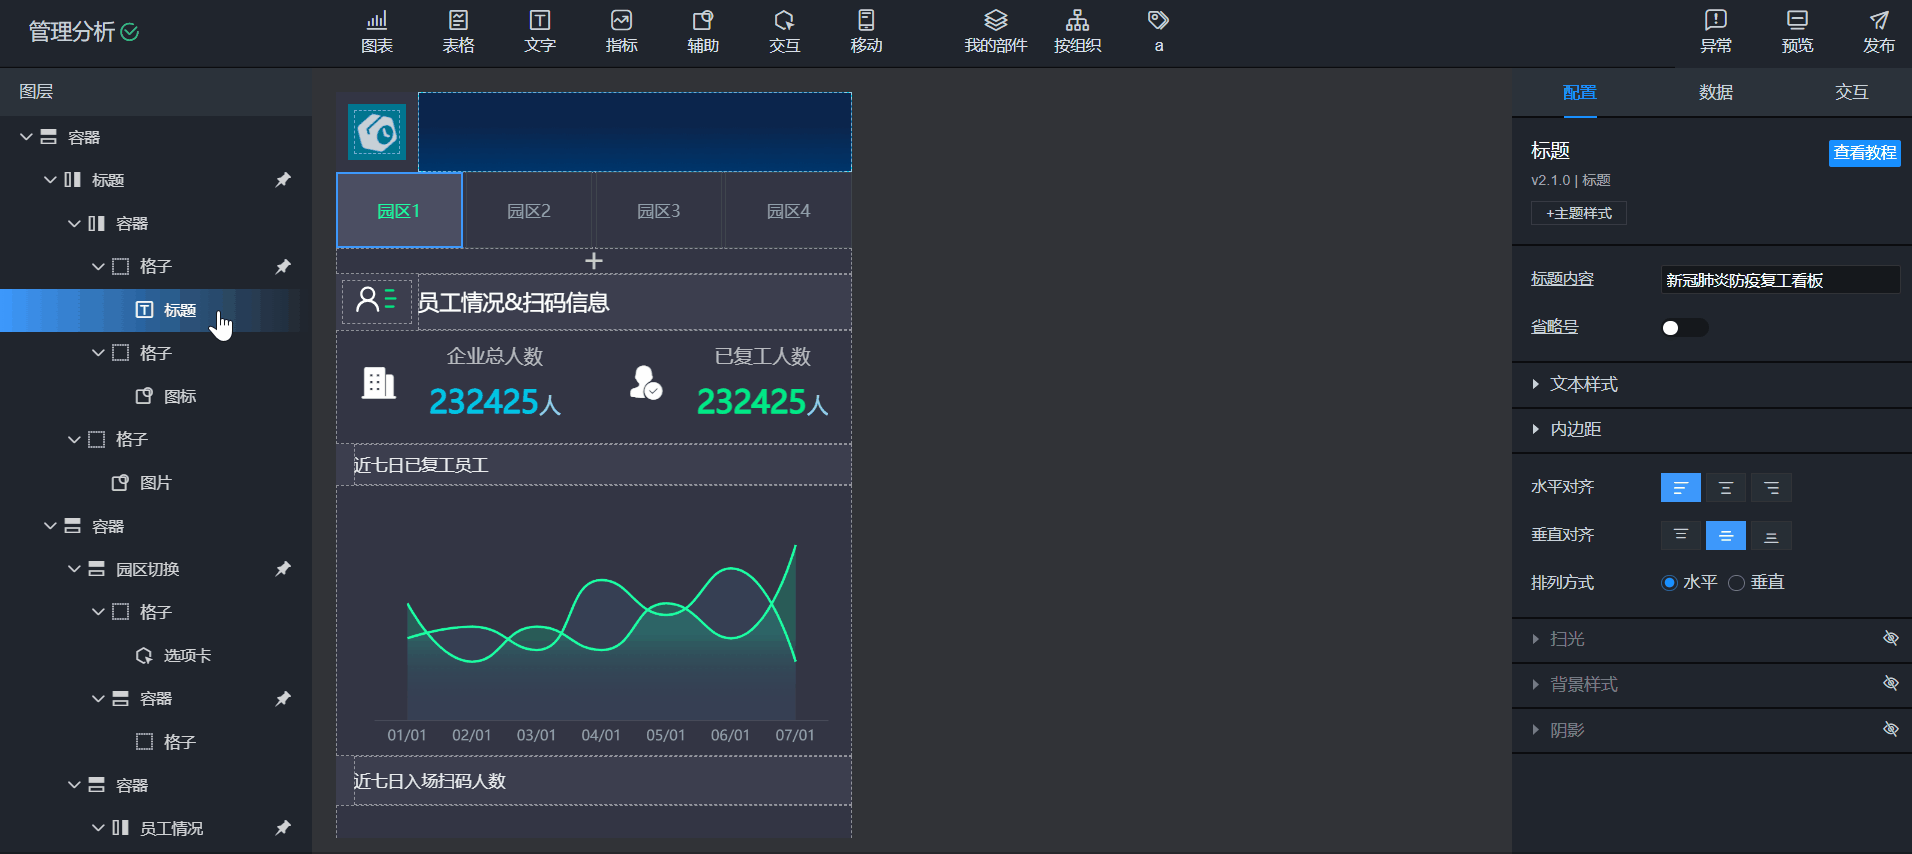
Task: Open the 表格 table components menu
Action: tap(458, 32)
